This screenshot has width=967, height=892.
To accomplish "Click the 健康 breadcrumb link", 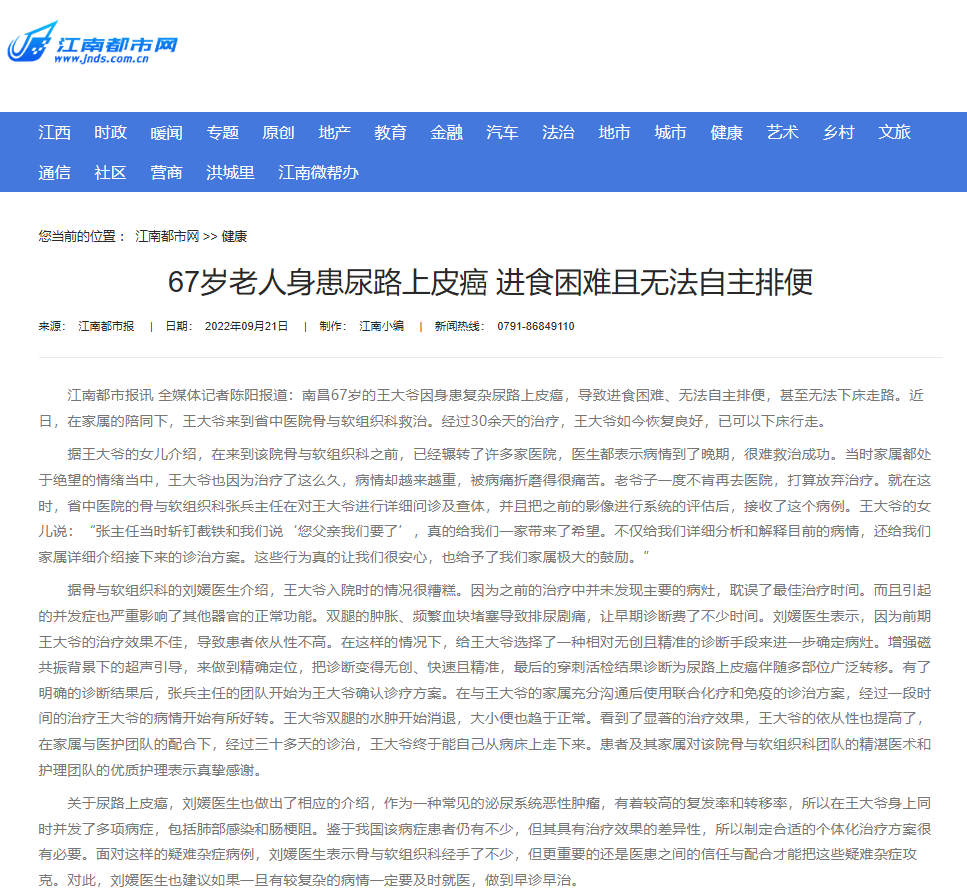I will (x=234, y=237).
